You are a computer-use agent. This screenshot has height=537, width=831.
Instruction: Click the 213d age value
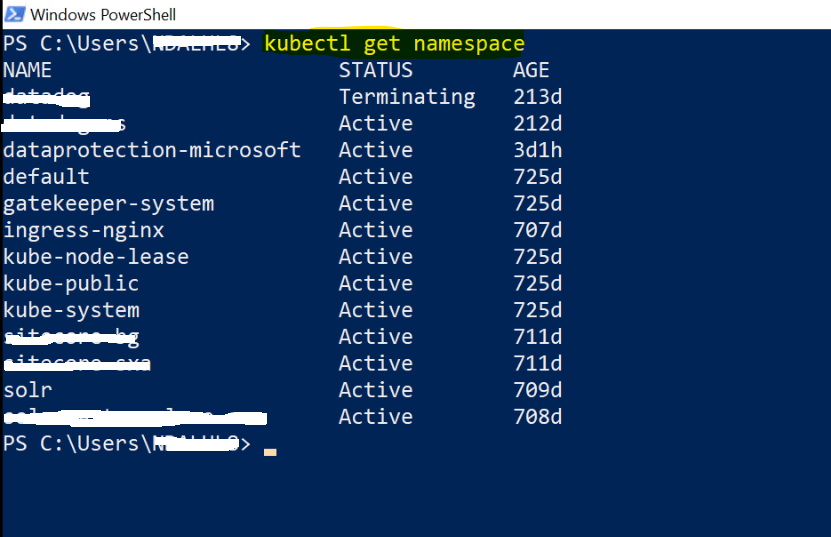(537, 97)
